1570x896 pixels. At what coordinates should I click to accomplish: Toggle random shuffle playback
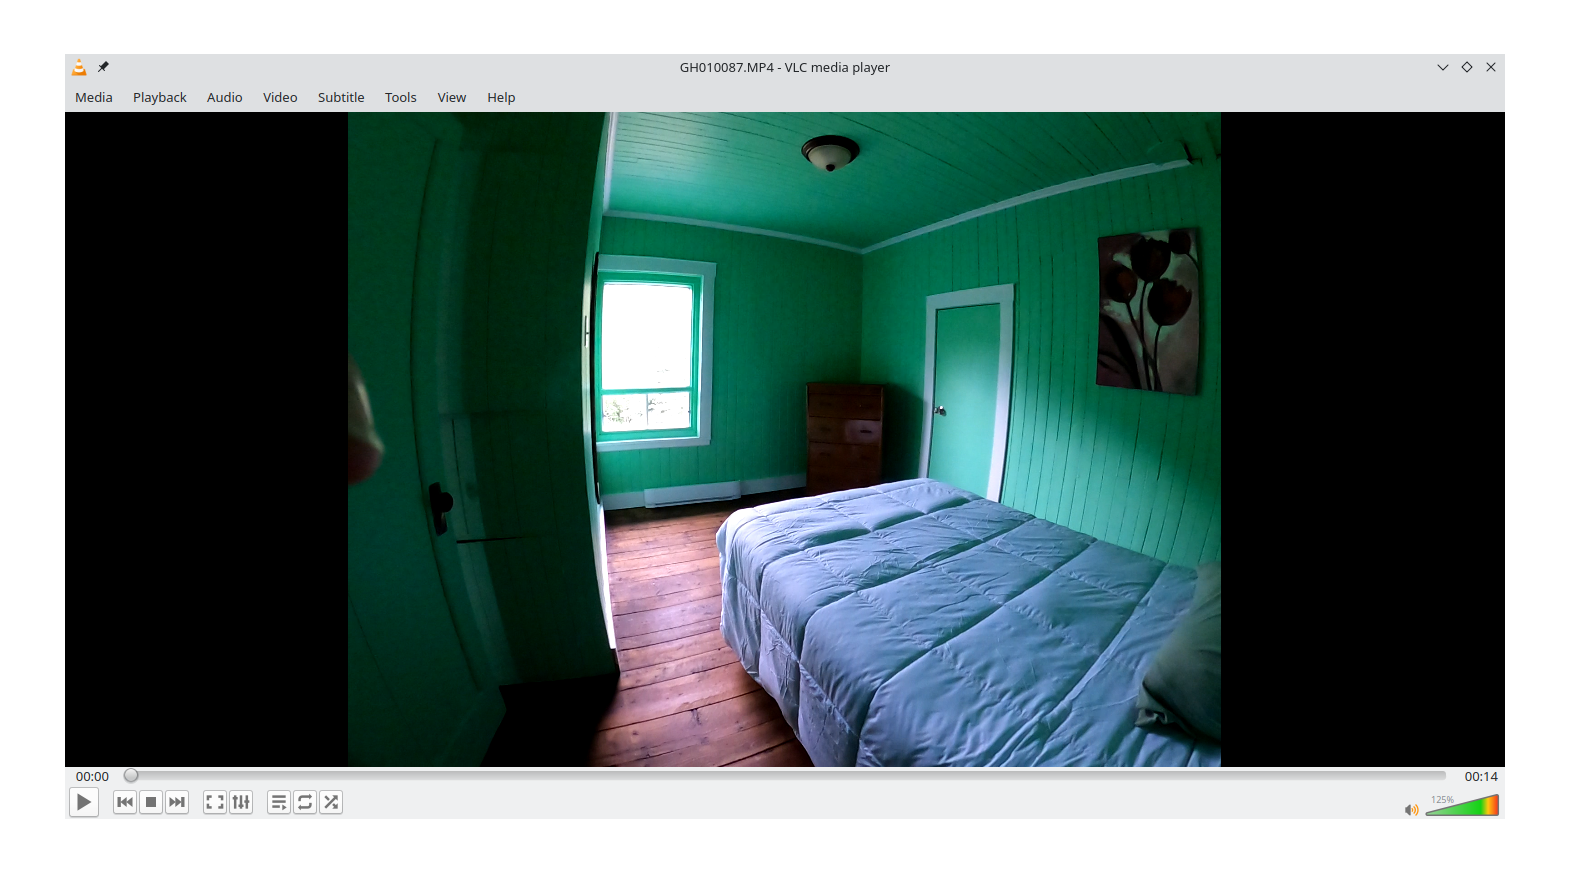coord(331,802)
